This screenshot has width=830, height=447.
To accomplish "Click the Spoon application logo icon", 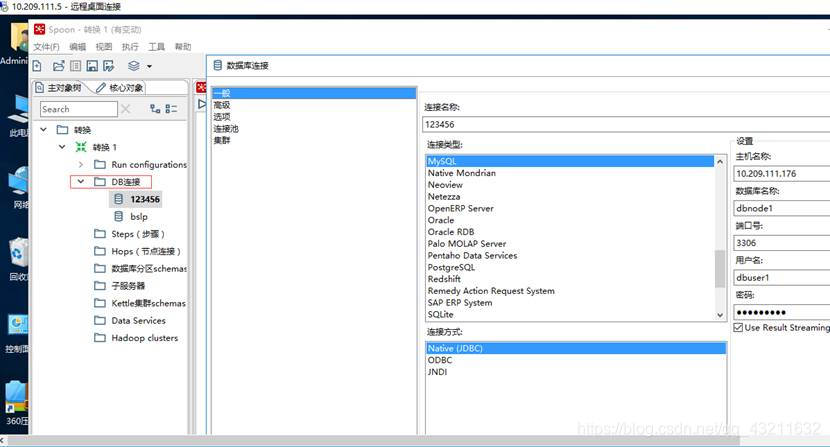I will [40, 29].
